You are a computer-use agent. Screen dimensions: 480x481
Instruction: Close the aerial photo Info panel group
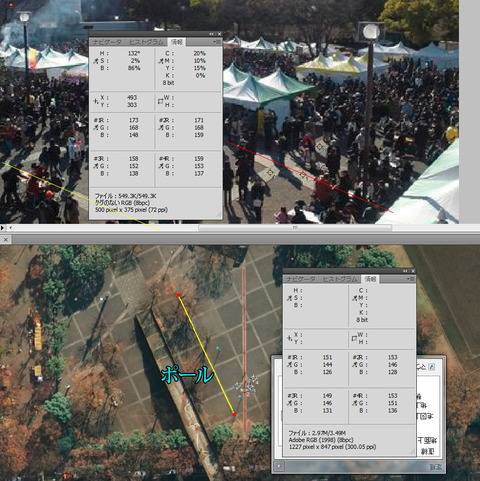413,271
